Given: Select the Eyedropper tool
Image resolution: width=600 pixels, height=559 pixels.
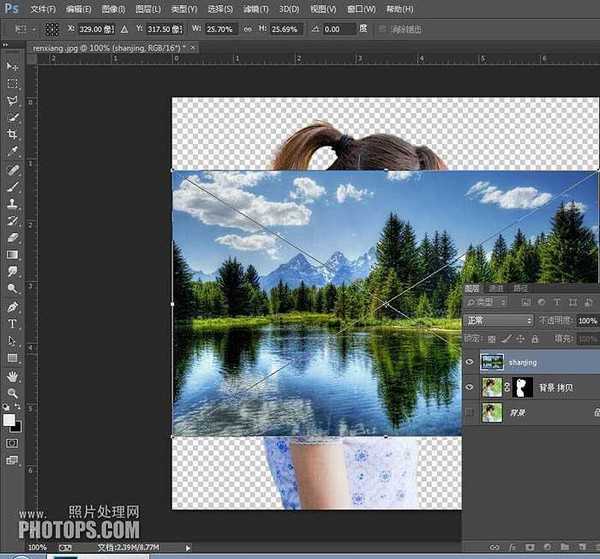Looking at the screenshot, I should 13,151.
